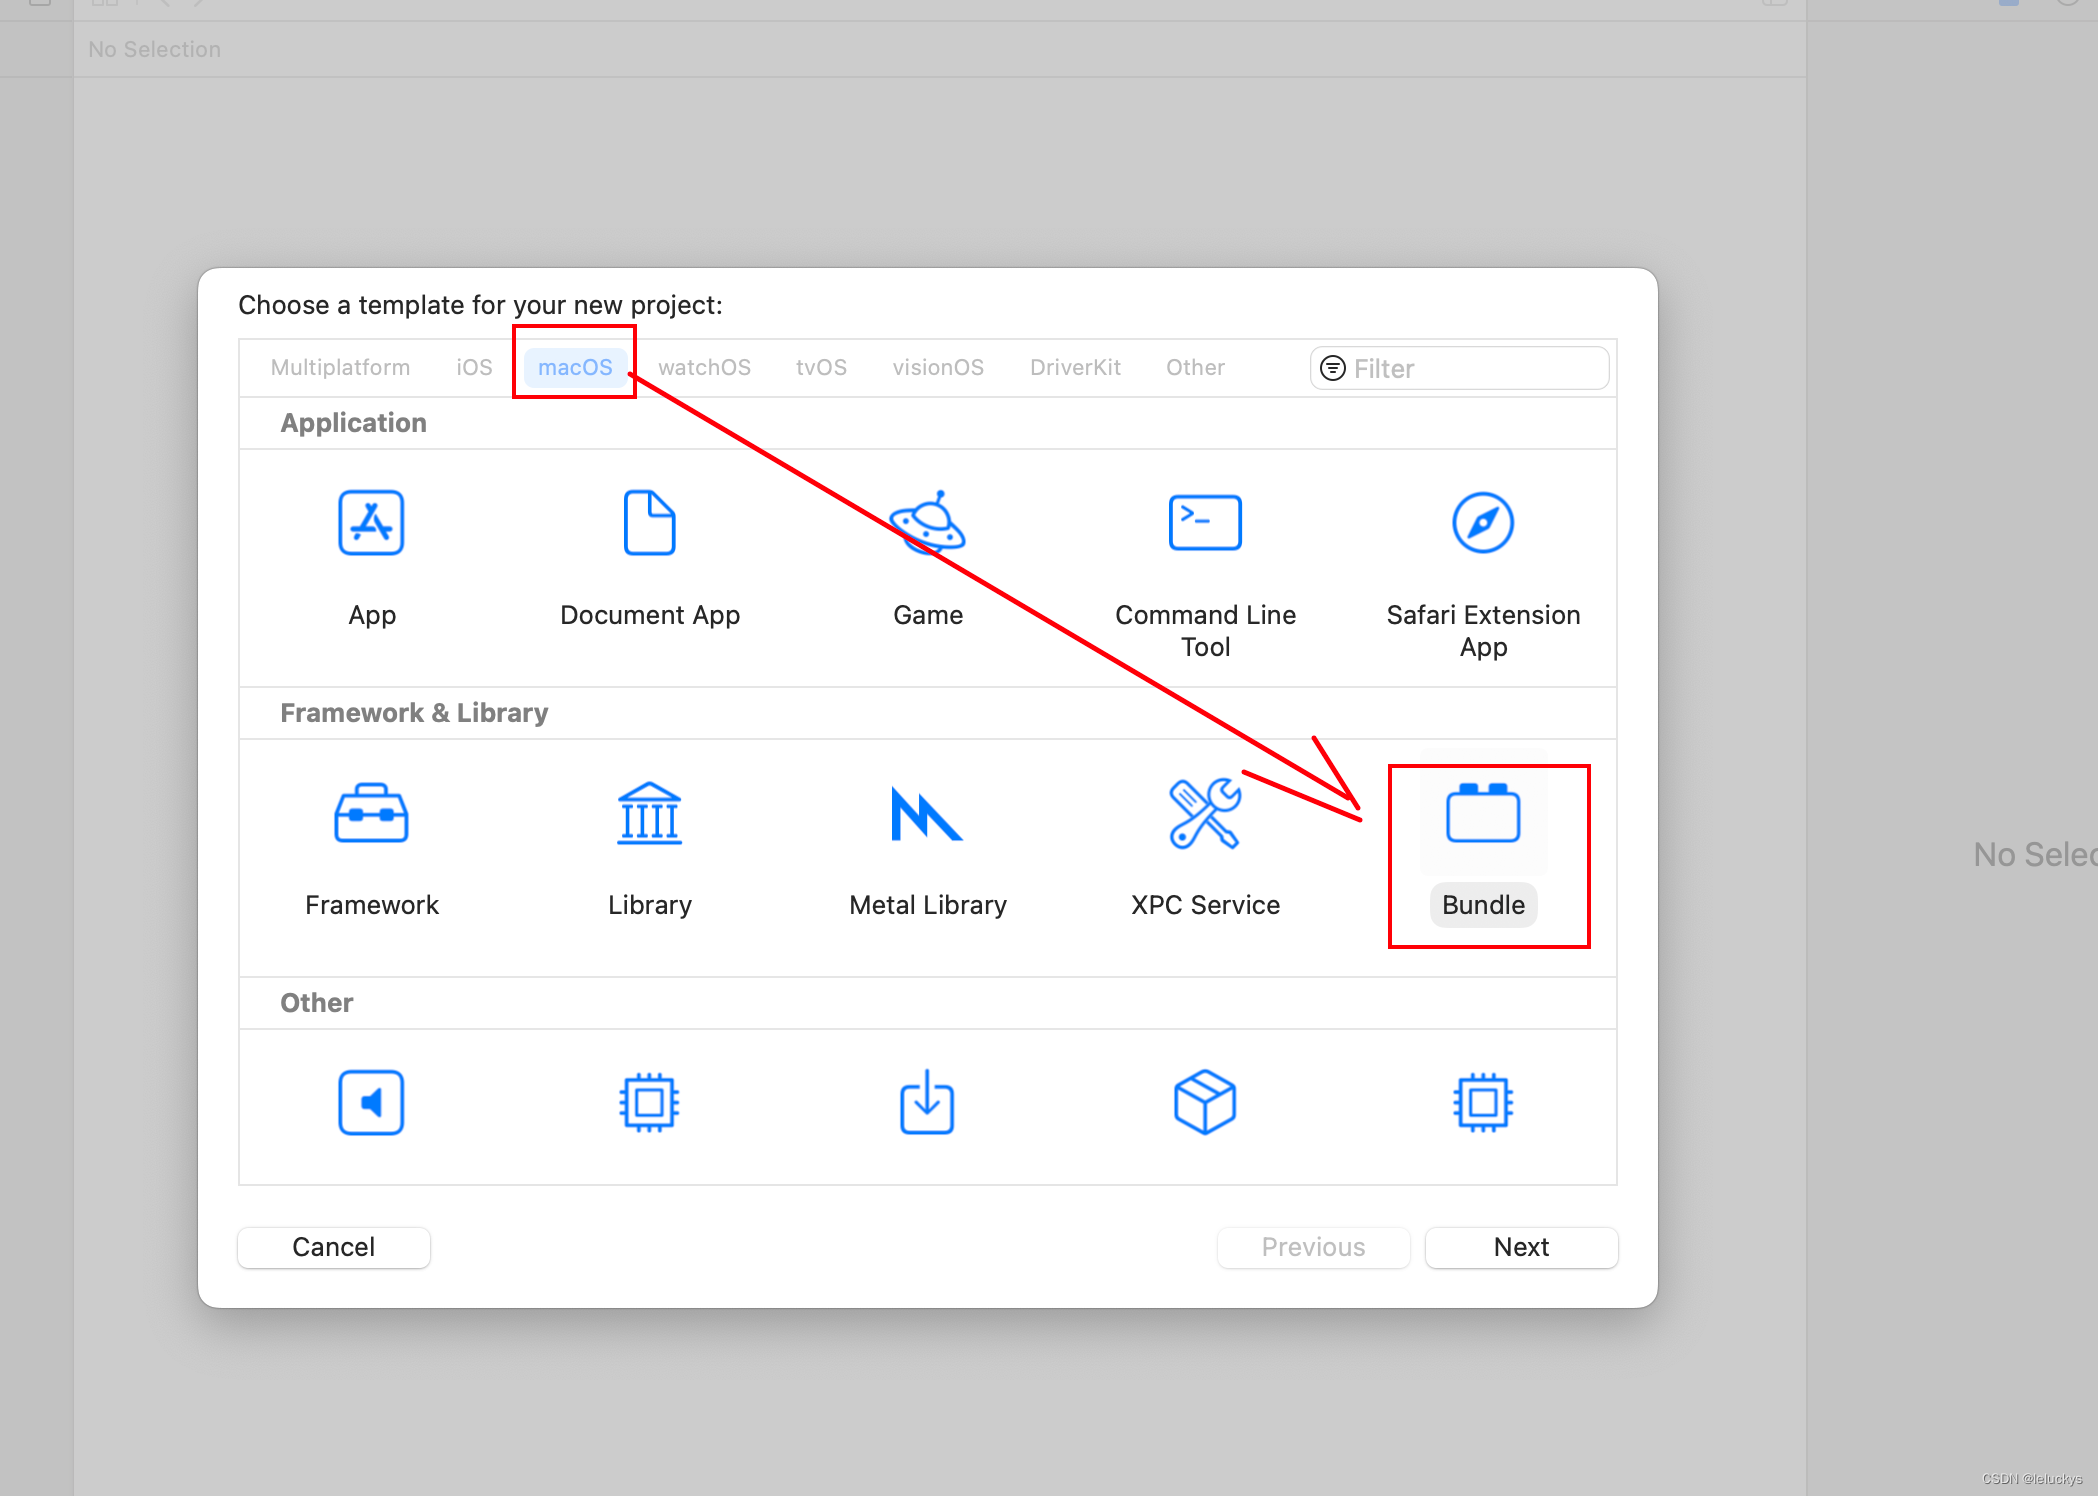
Task: Switch to the macOS tab
Action: [x=573, y=366]
